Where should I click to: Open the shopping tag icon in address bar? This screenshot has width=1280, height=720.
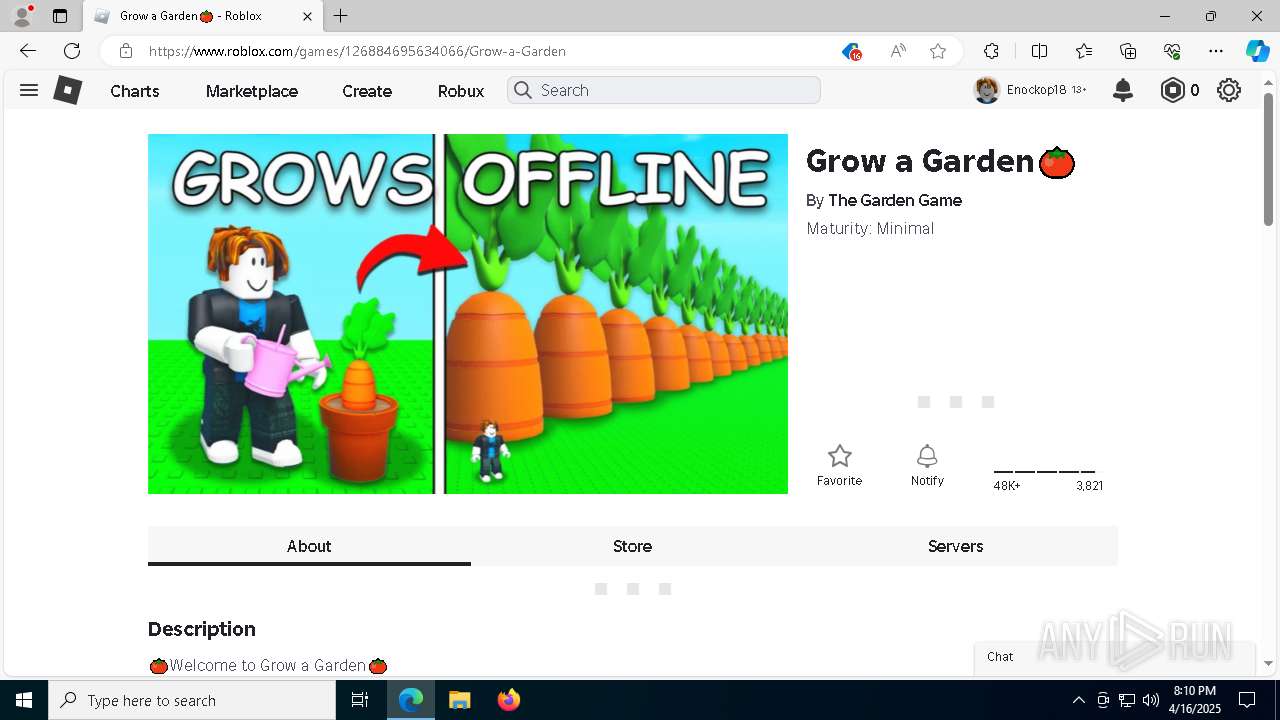851,51
